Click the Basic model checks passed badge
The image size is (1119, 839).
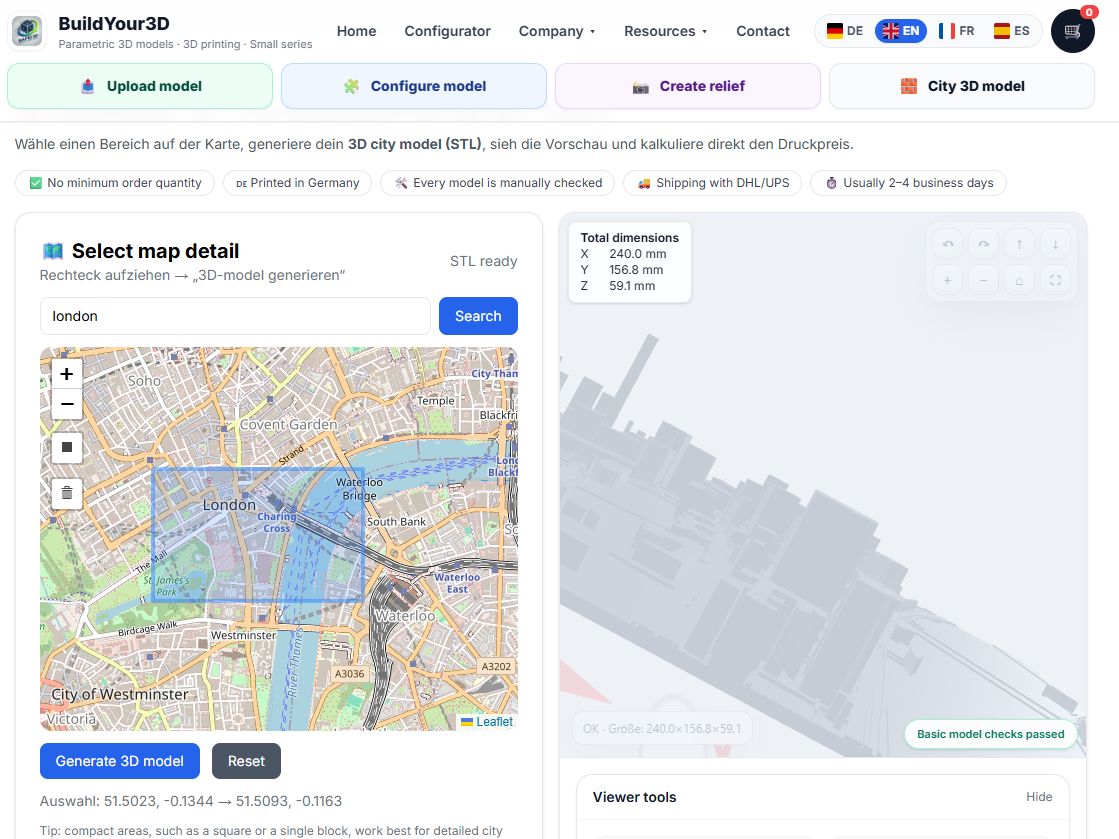coord(991,734)
